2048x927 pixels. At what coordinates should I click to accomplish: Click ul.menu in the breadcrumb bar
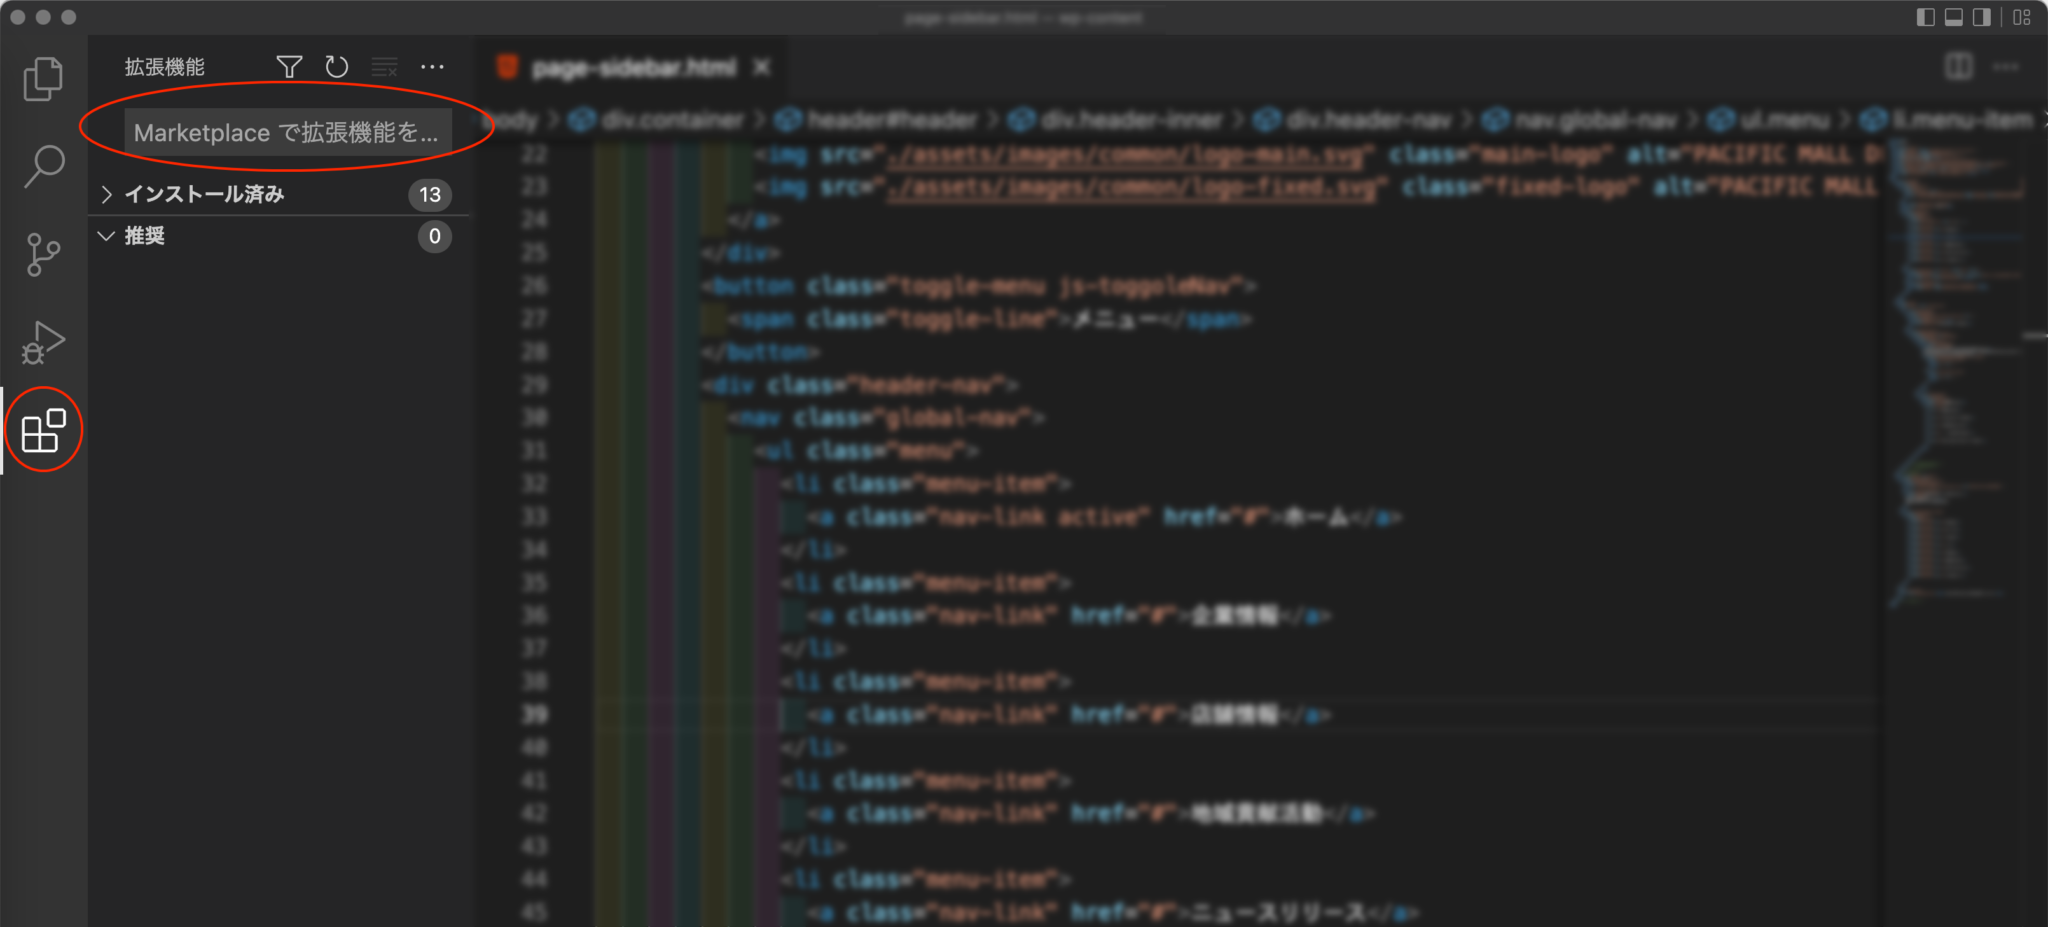click(1788, 120)
